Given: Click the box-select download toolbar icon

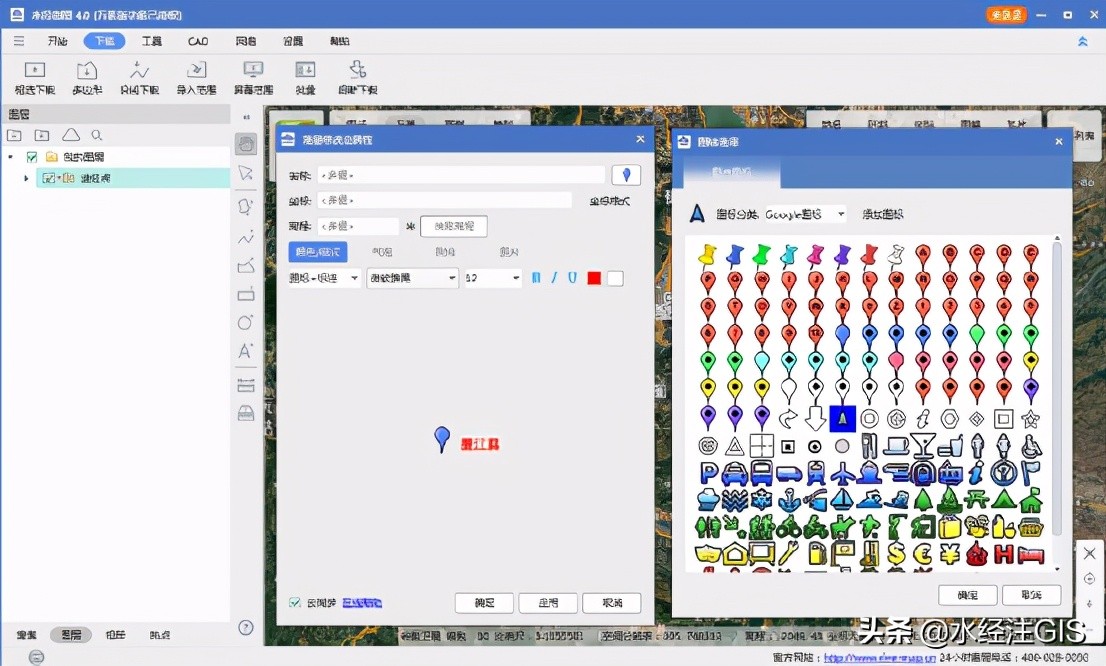Looking at the screenshot, I should (35, 78).
